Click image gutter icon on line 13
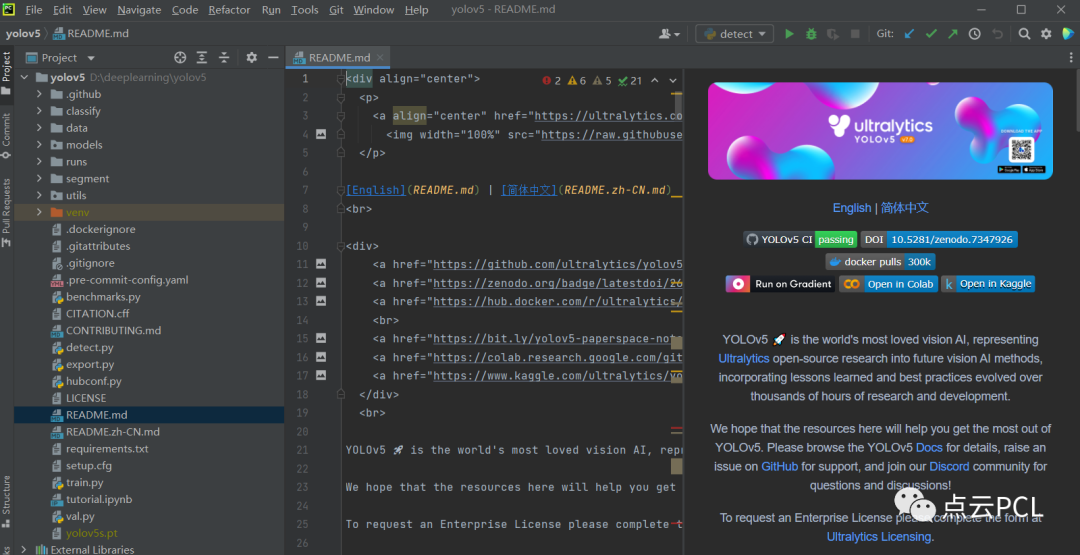Screen dimensions: 1080x555 pos(321,301)
